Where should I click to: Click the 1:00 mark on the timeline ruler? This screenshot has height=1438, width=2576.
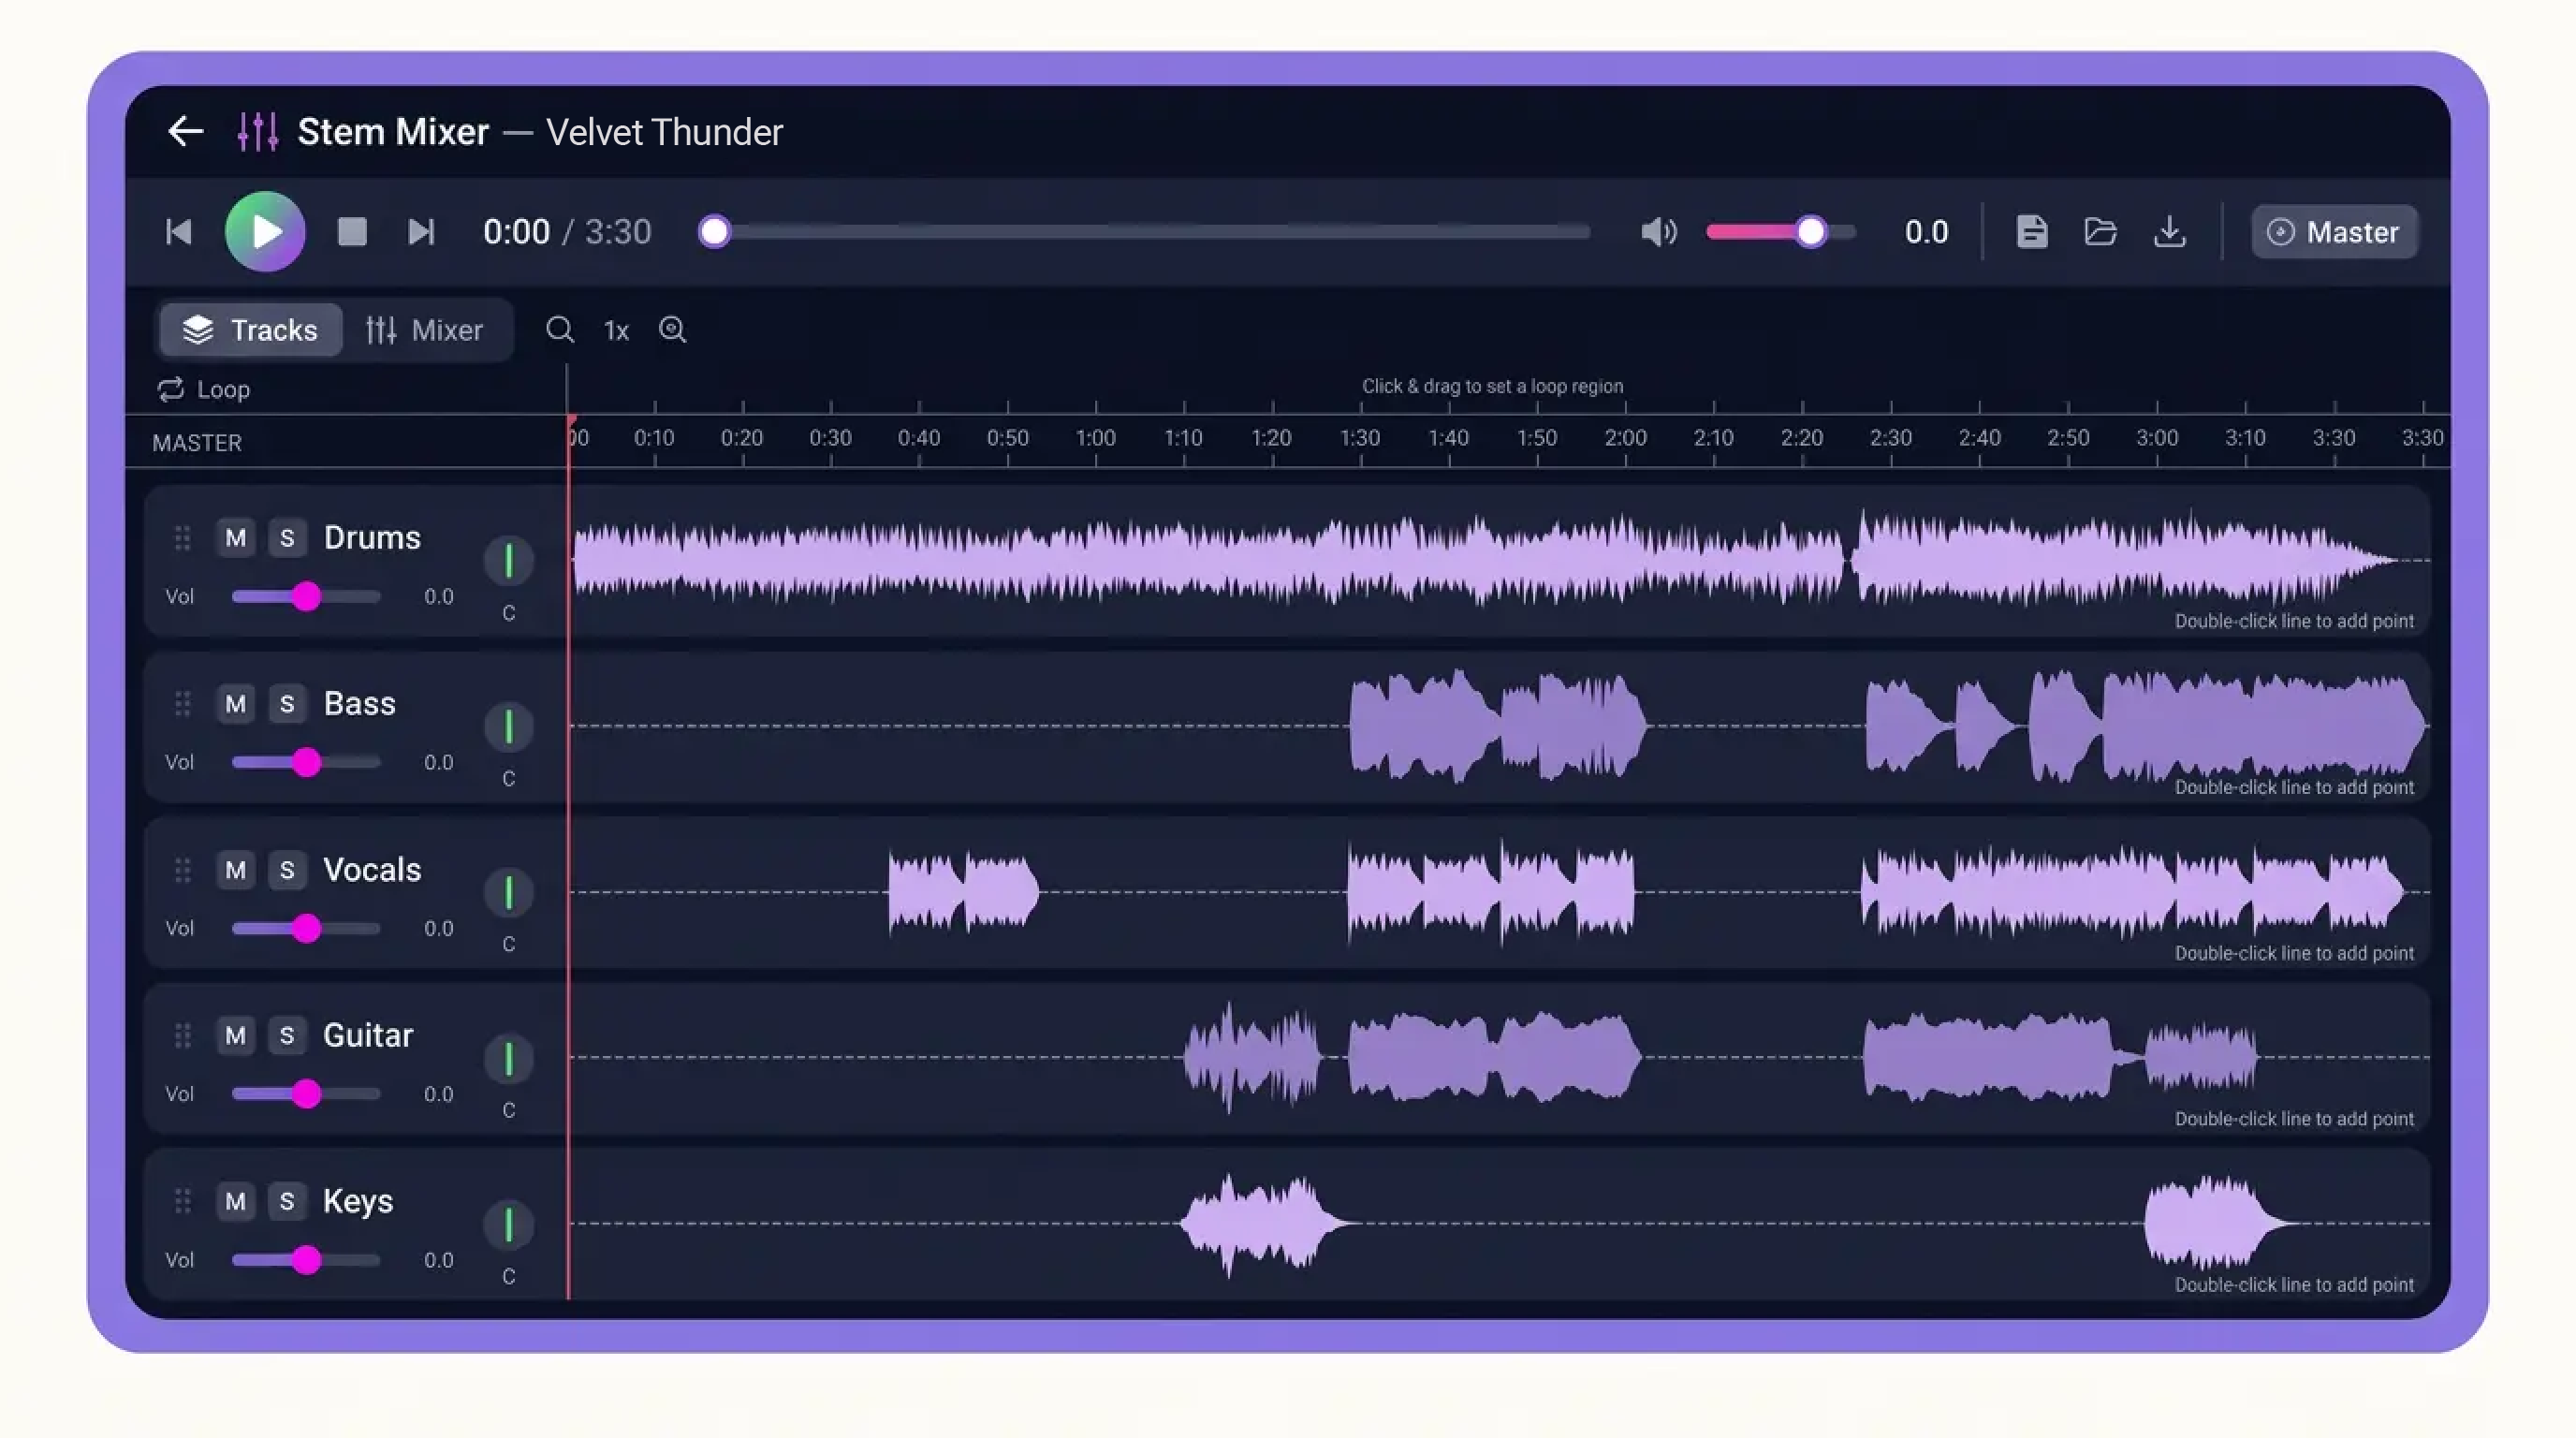coord(1095,438)
